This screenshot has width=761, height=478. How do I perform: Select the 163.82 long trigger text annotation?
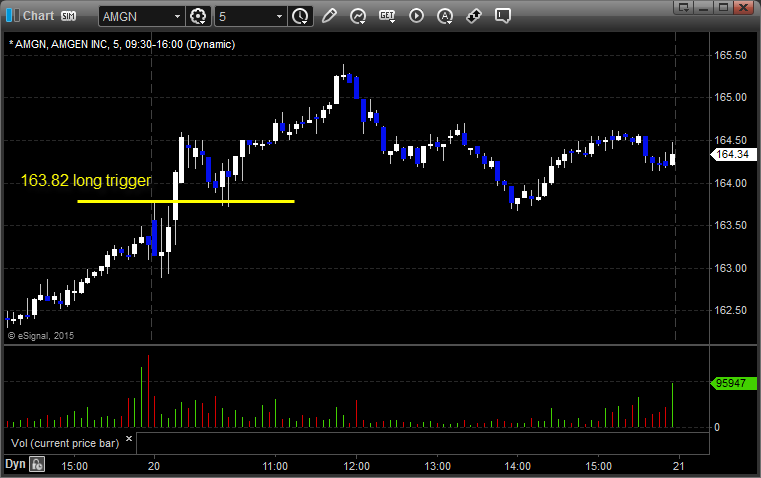pos(86,180)
